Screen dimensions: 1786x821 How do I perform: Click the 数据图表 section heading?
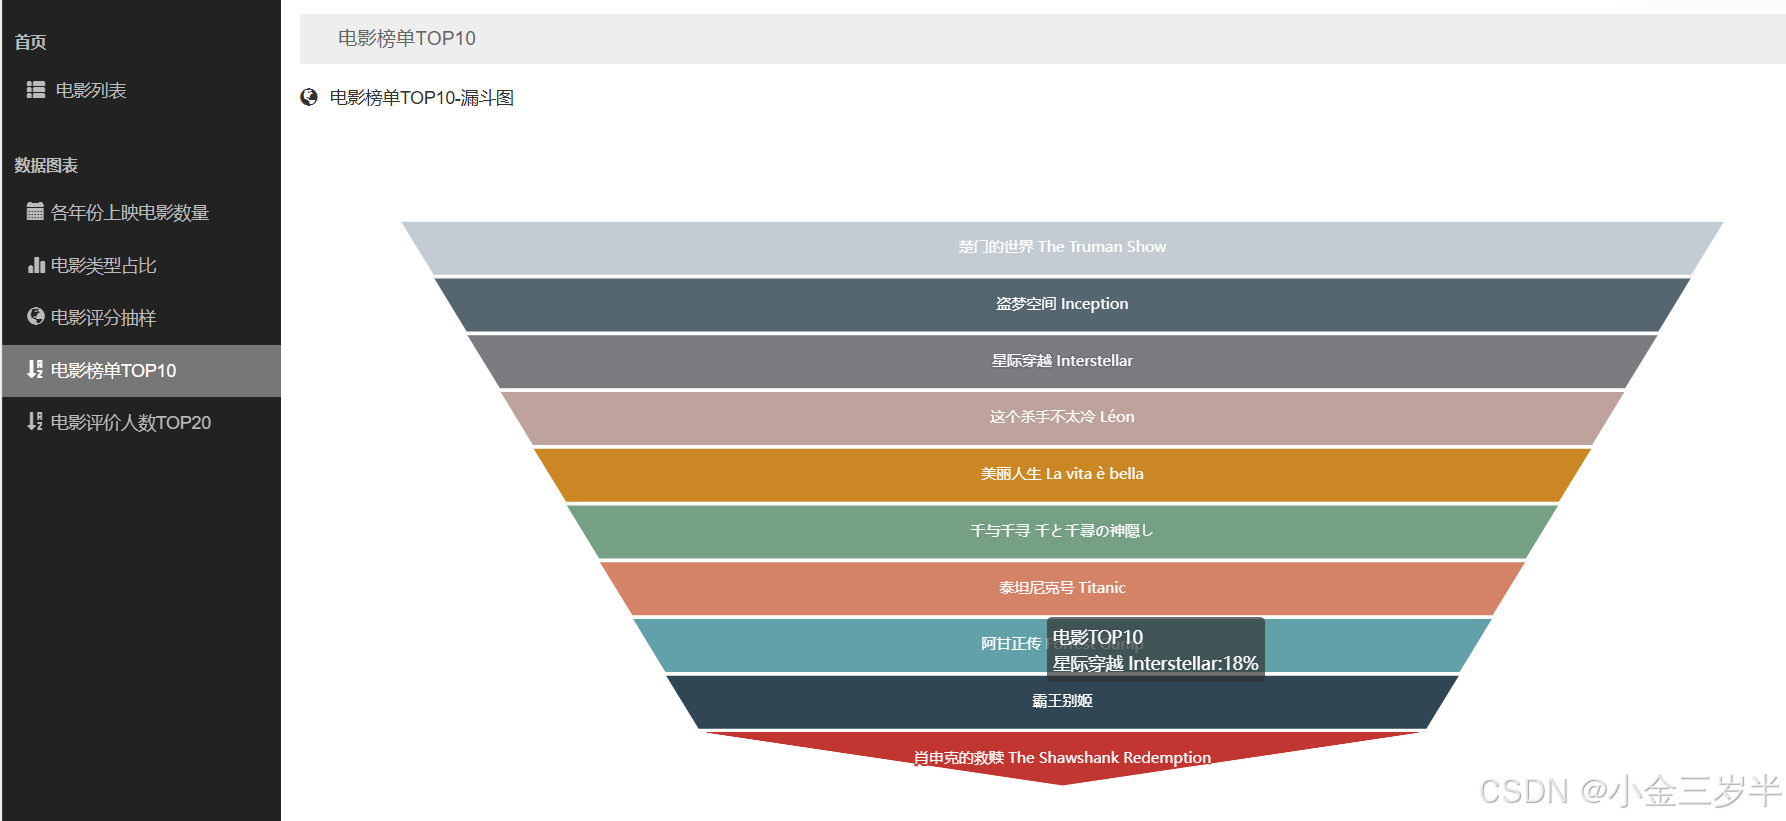[46, 165]
